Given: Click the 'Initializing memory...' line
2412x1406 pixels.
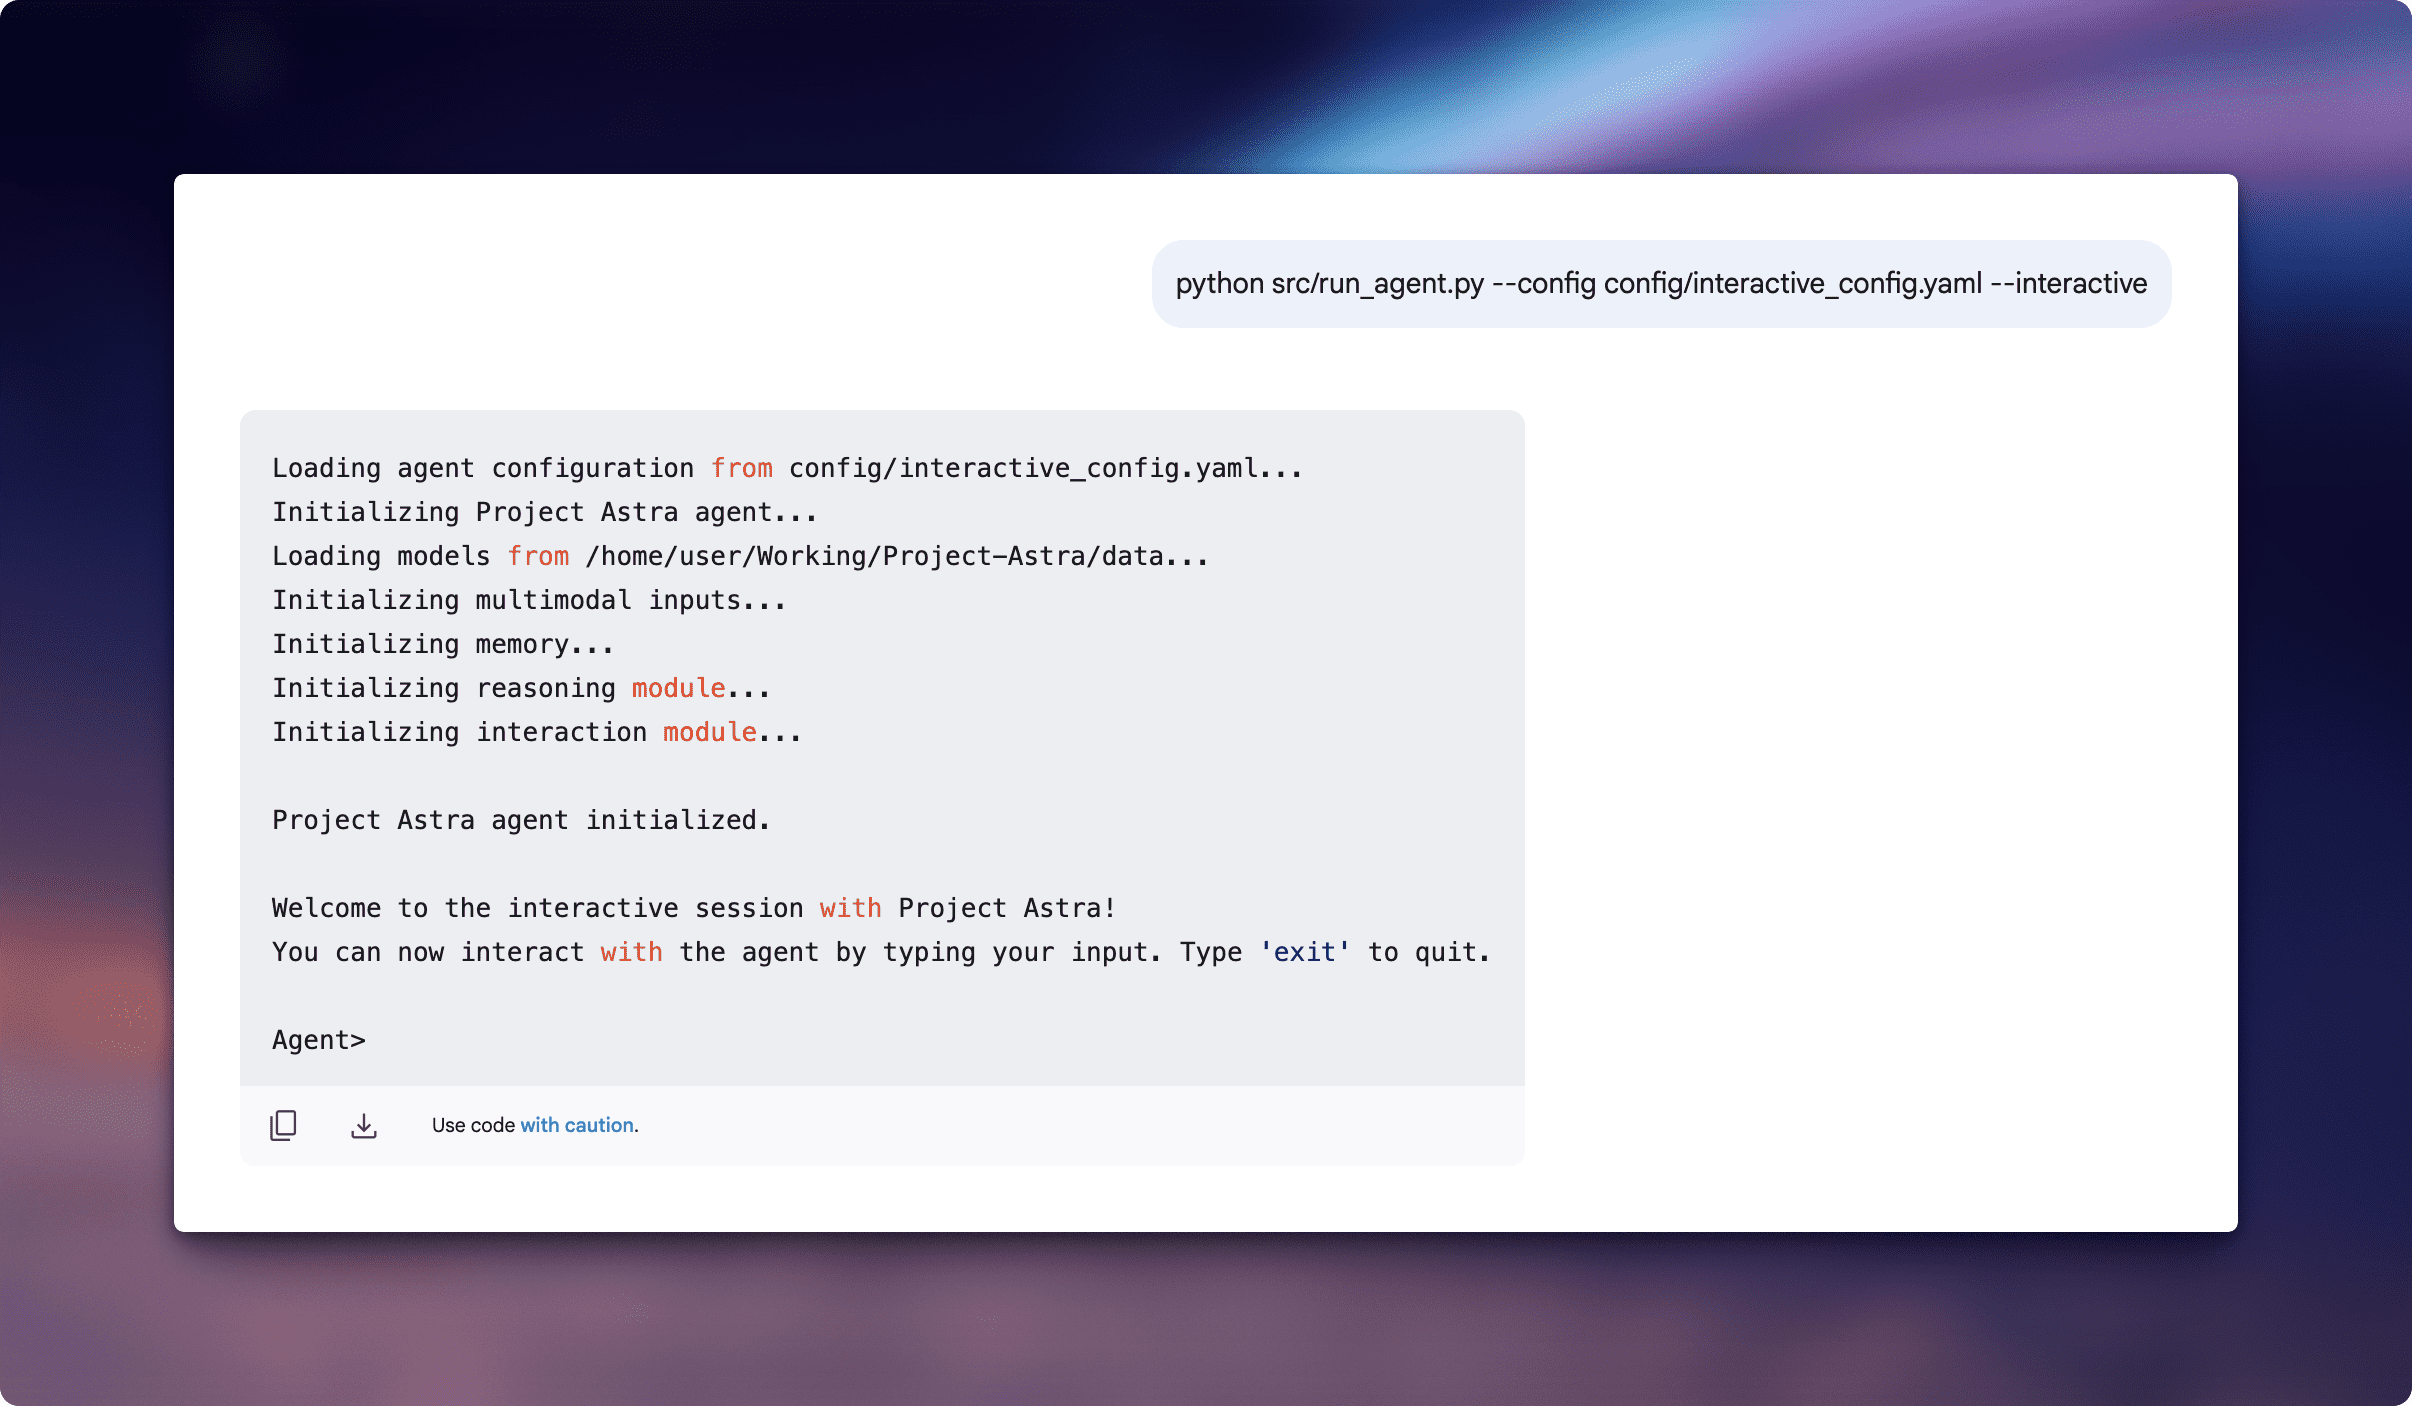Looking at the screenshot, I should point(442,644).
